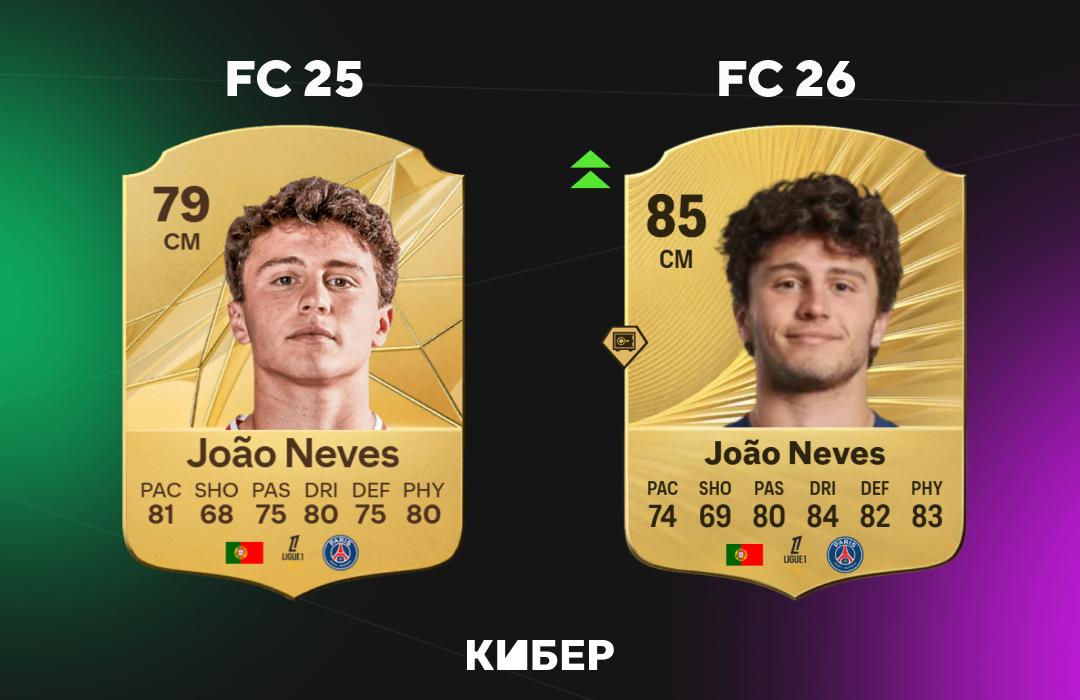Screen dimensions: 1080x700
Task: Click the Ligue 1 logo on FC 26 card
Action: coord(795,553)
